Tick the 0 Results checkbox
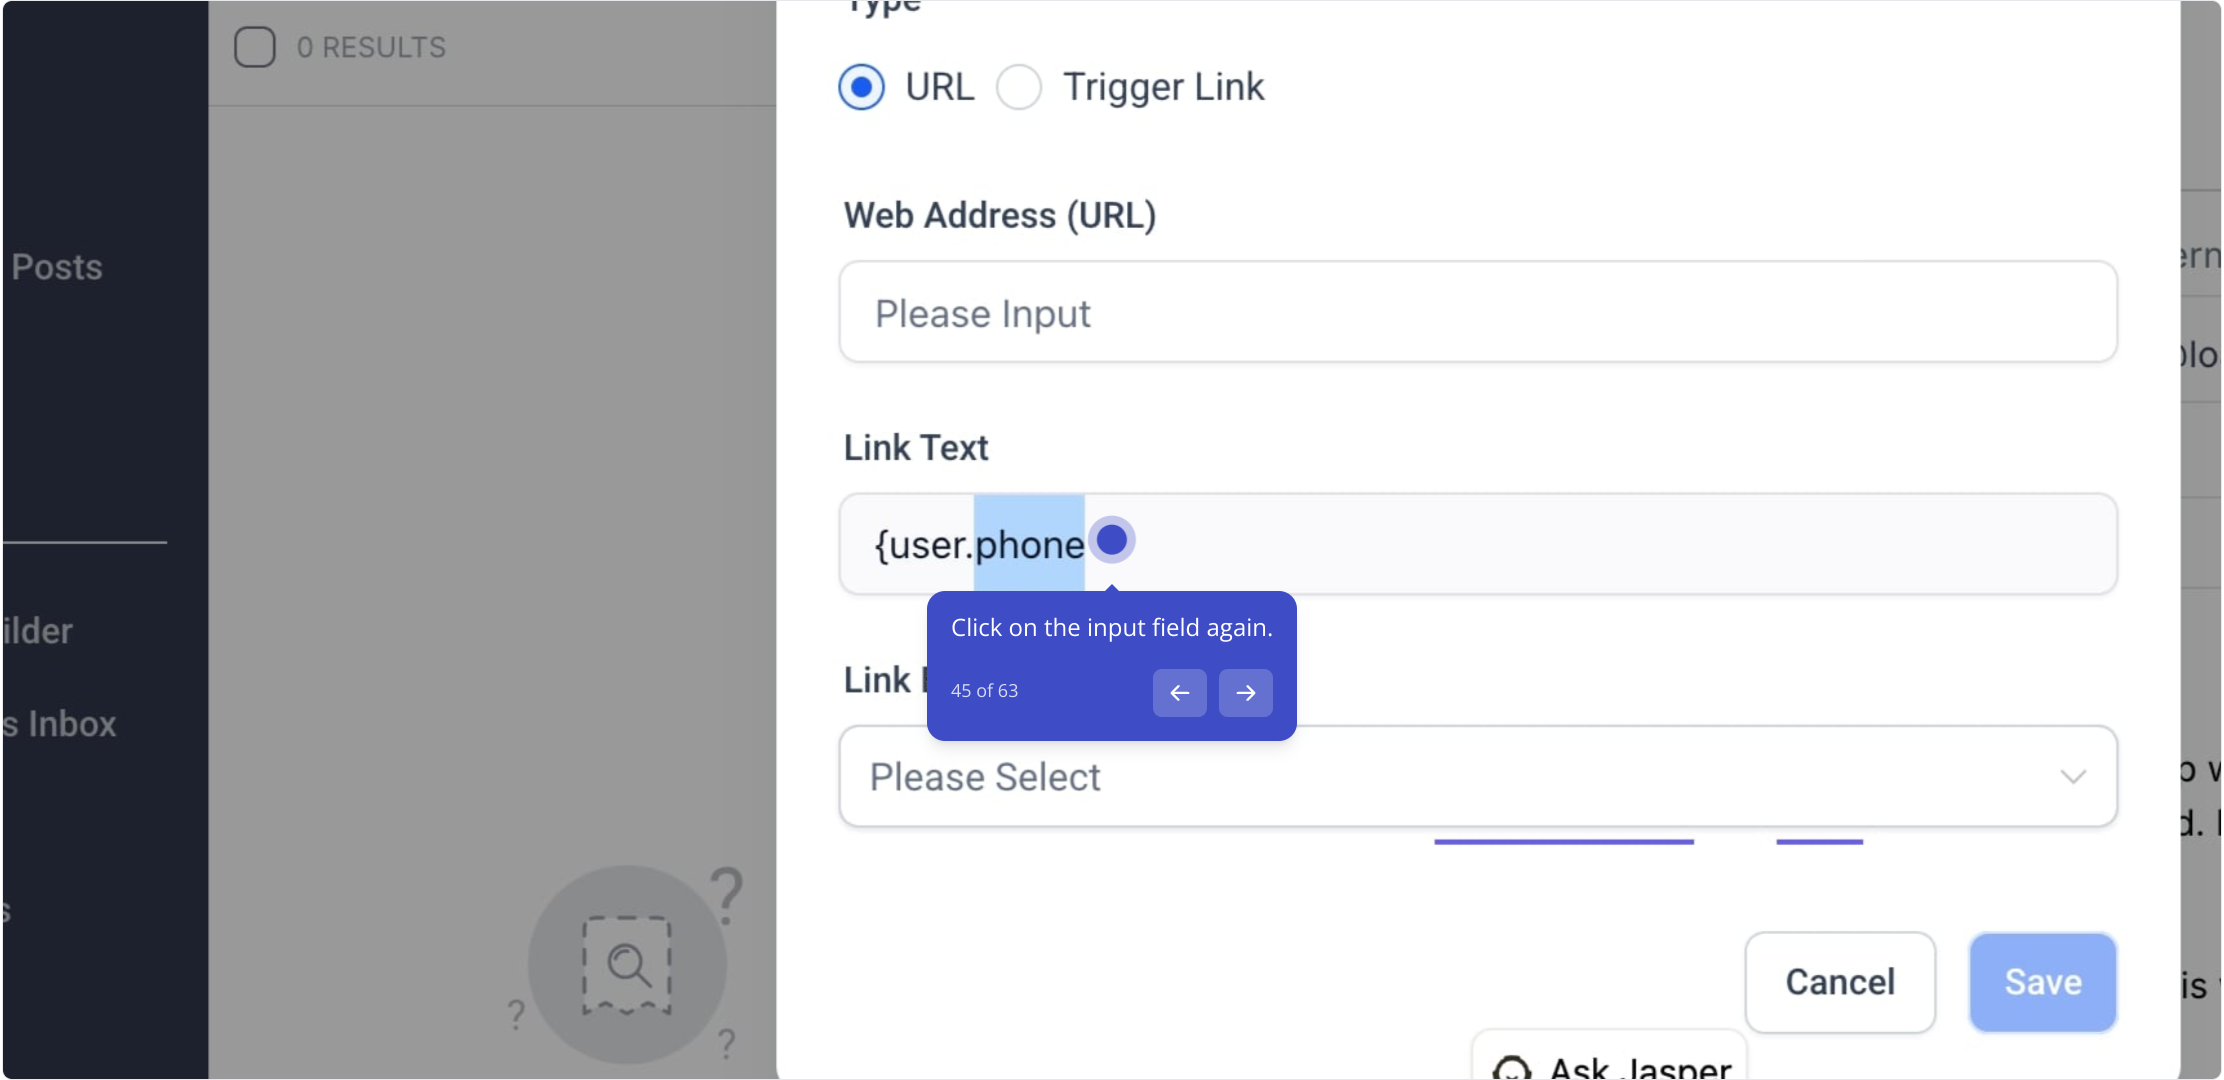2224x1080 pixels. 255,47
